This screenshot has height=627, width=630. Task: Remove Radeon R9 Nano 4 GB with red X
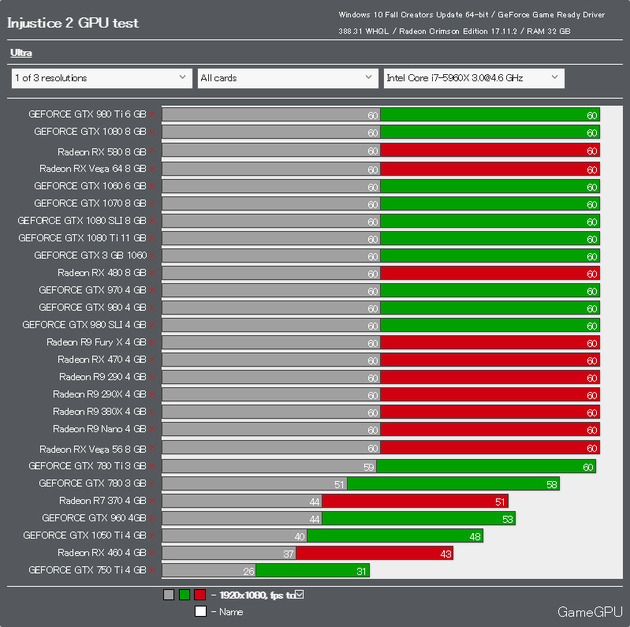[x=152, y=429]
